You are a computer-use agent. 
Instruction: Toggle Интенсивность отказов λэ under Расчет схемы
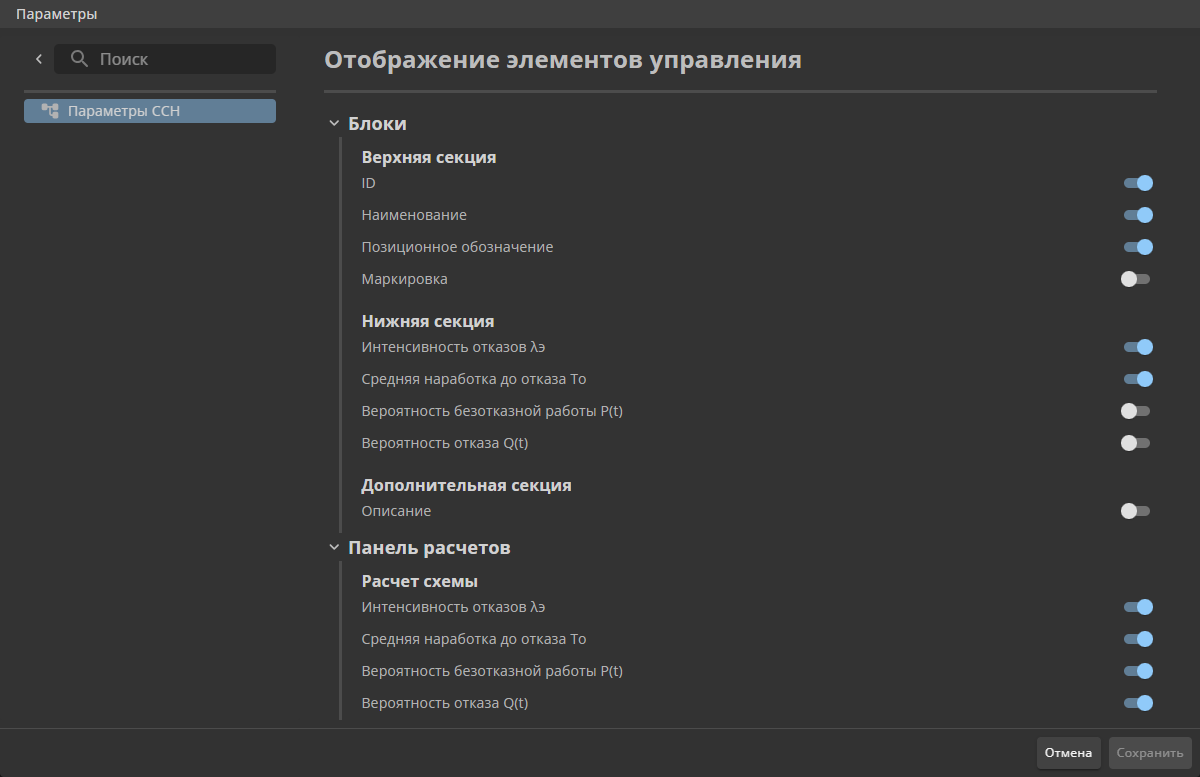[1138, 607]
